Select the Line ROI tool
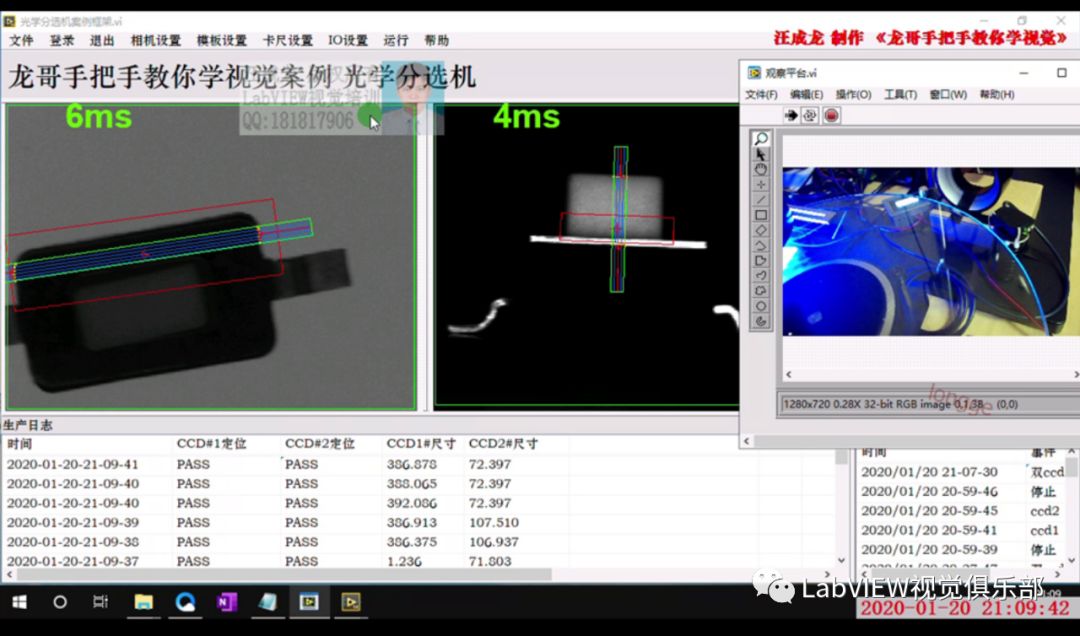Image resolution: width=1080 pixels, height=636 pixels. (x=760, y=200)
